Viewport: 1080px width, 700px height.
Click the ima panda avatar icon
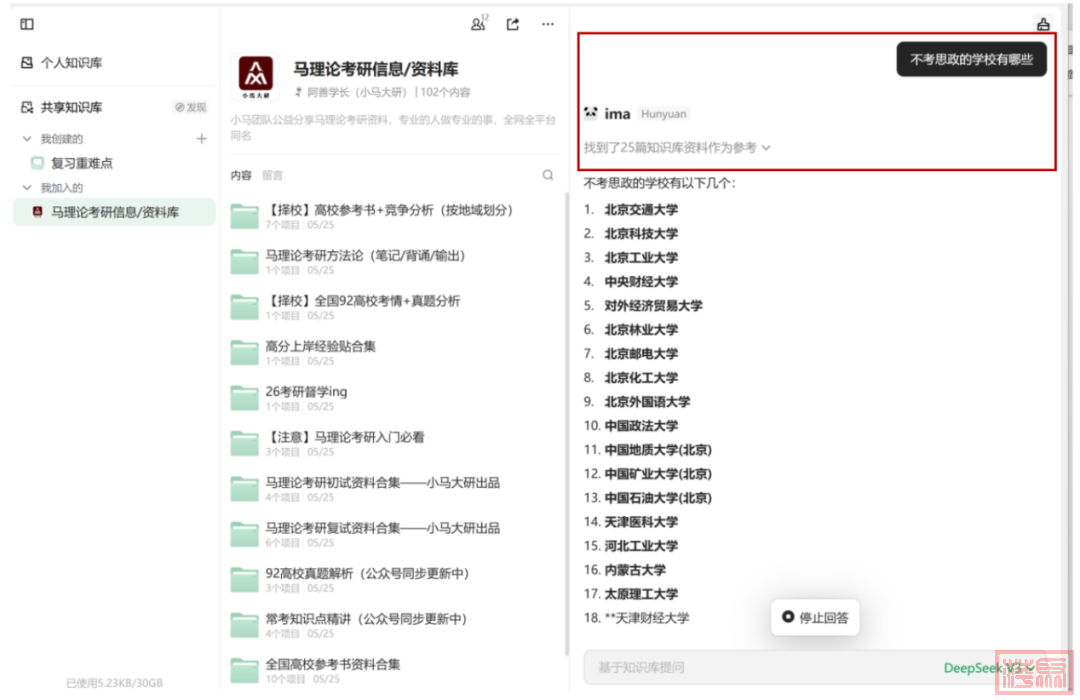591,113
